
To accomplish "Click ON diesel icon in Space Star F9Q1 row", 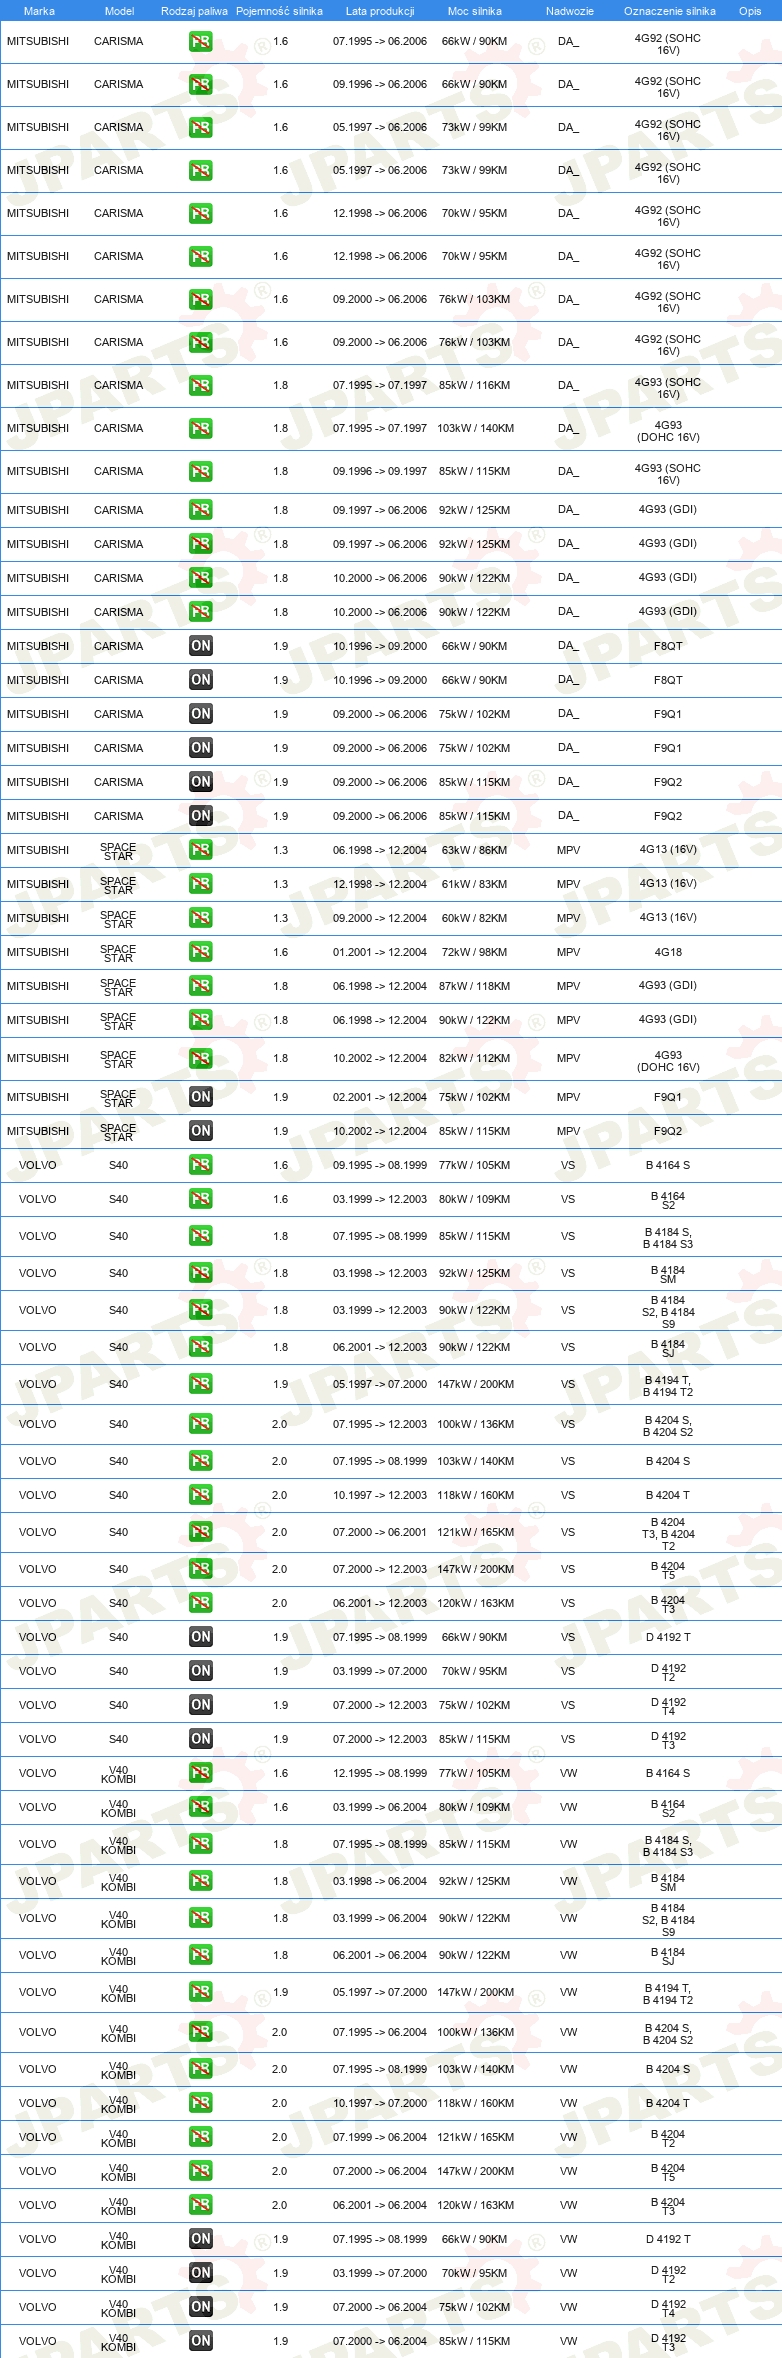I will (x=201, y=1098).
